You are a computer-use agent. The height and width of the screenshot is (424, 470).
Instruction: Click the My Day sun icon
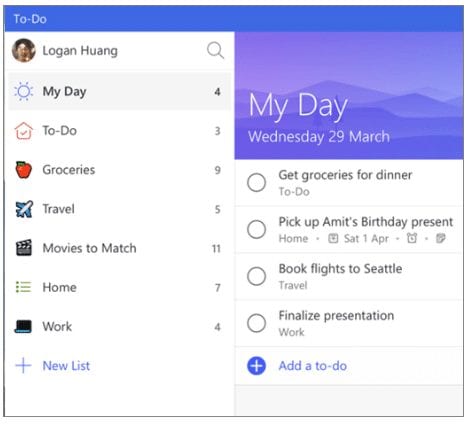point(24,91)
